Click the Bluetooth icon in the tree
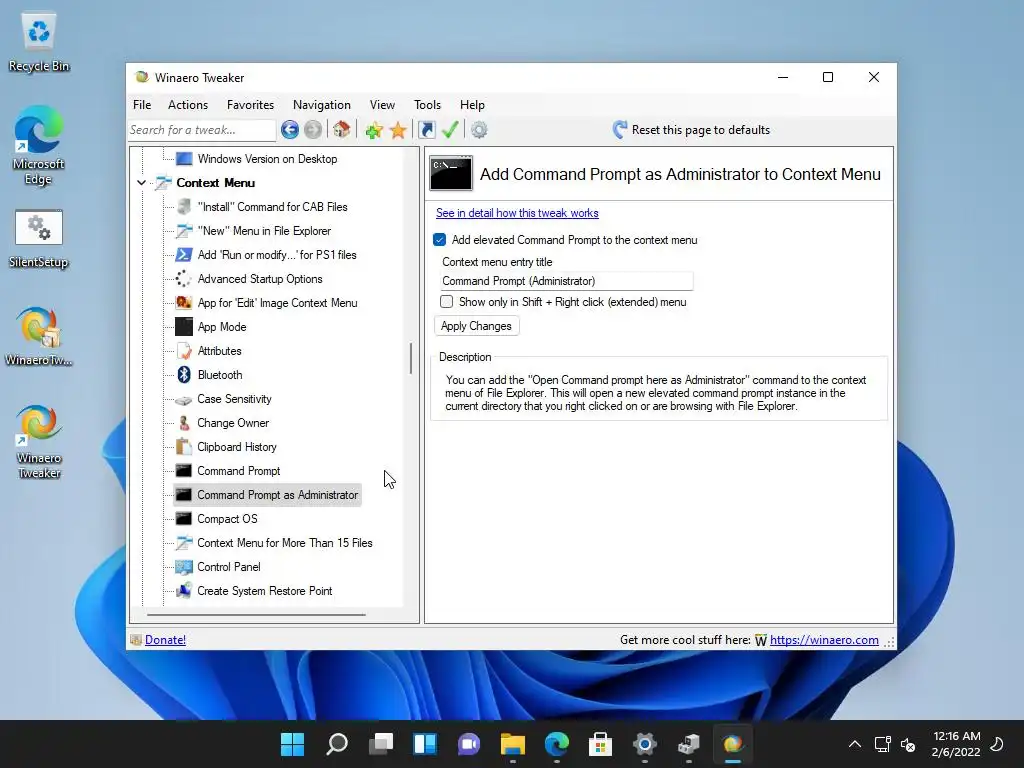The height and width of the screenshot is (768, 1024). click(x=184, y=375)
